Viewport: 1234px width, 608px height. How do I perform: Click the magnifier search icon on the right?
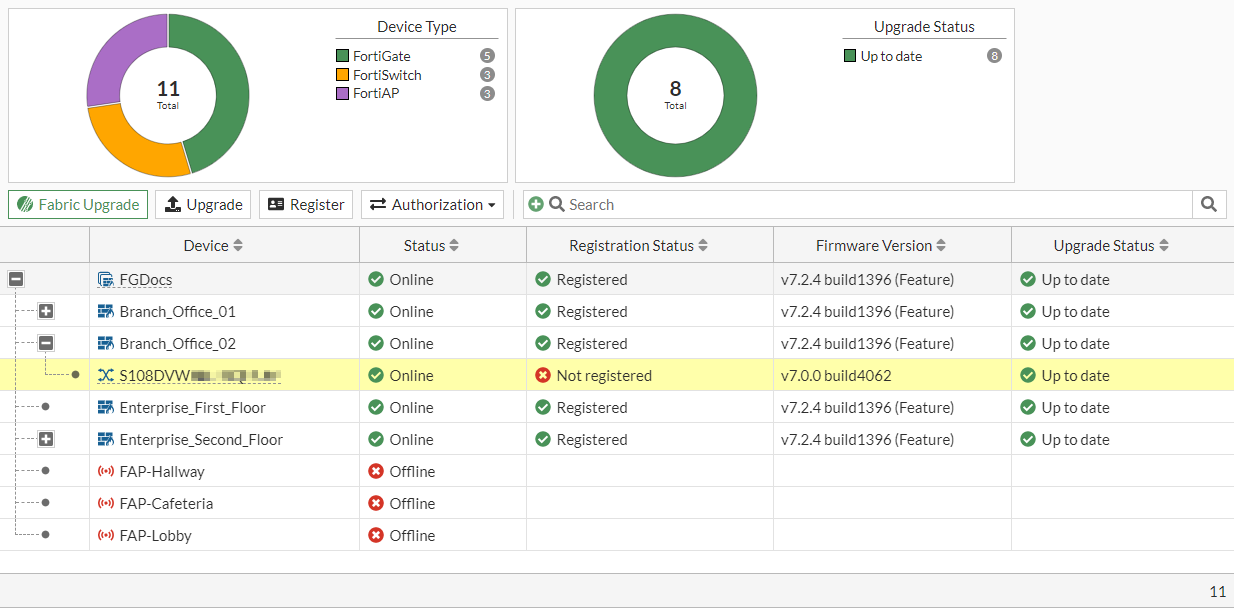point(1208,204)
